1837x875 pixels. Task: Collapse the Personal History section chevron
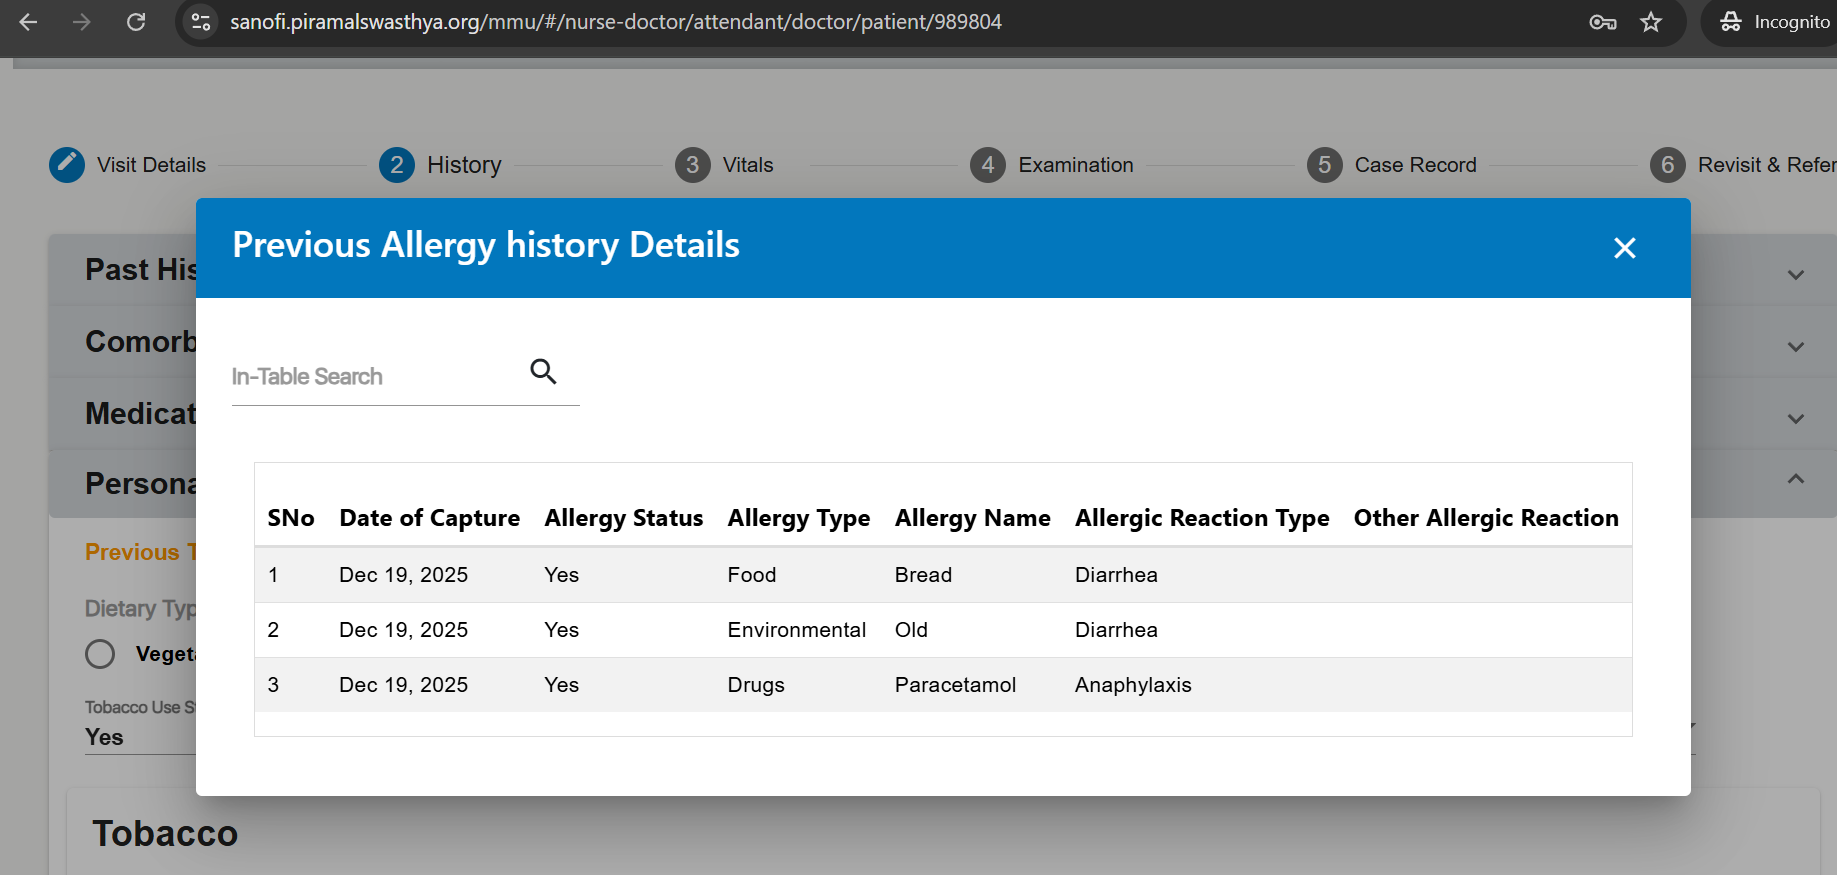[x=1795, y=479]
